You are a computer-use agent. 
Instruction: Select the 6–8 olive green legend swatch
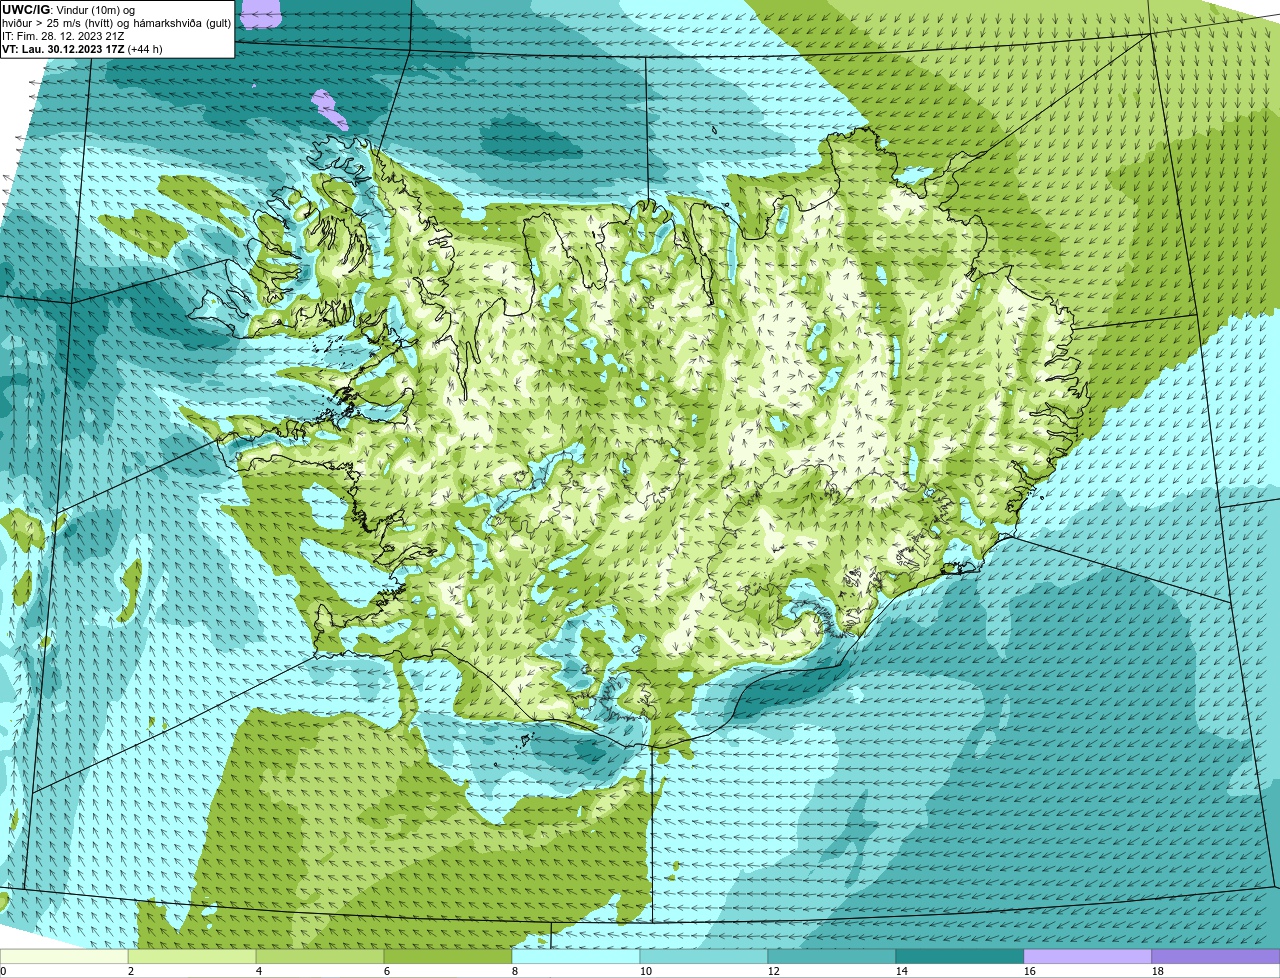click(448, 957)
